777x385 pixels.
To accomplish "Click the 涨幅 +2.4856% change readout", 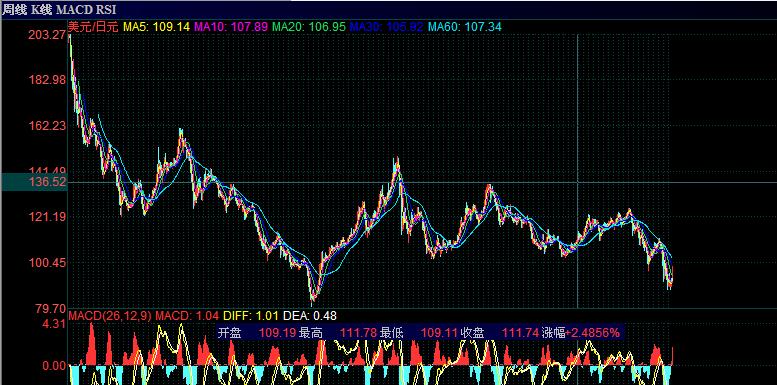I will point(581,333).
